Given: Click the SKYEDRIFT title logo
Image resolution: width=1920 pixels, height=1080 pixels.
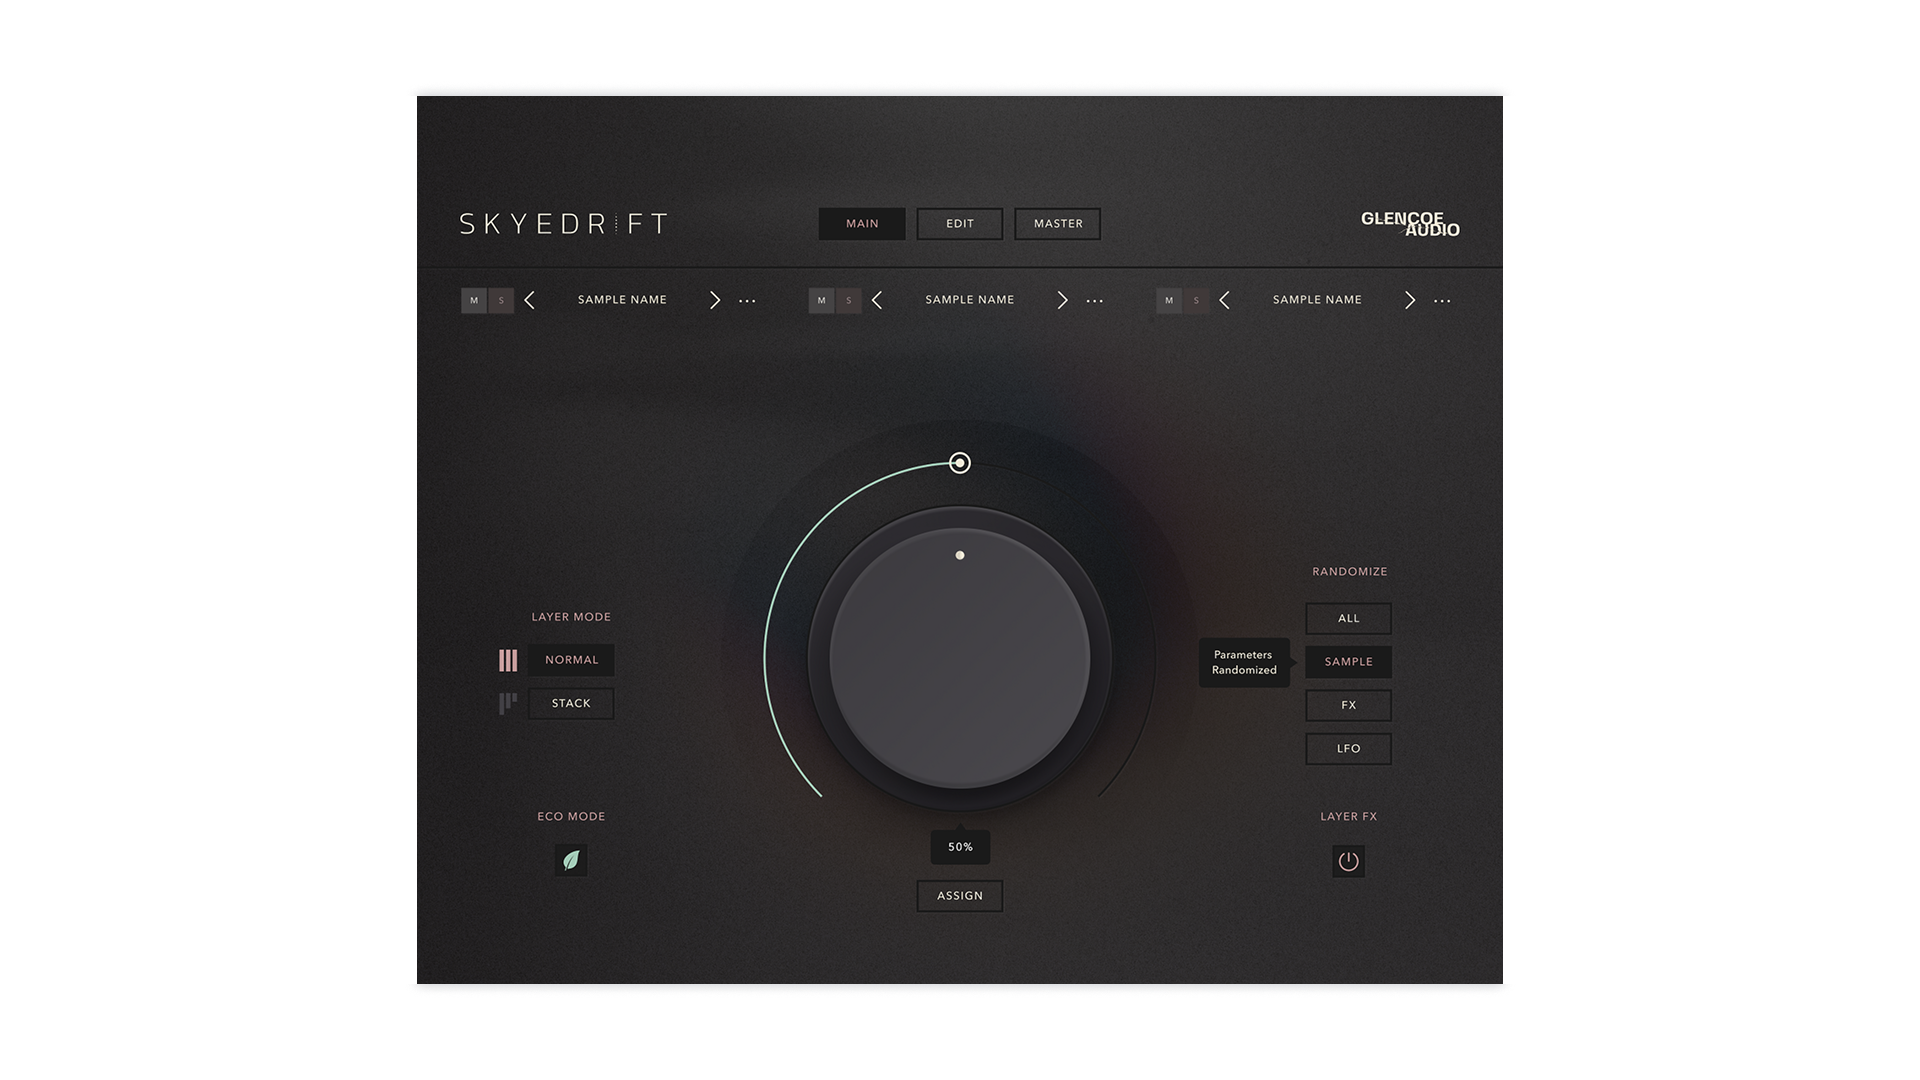Looking at the screenshot, I should pyautogui.click(x=563, y=224).
